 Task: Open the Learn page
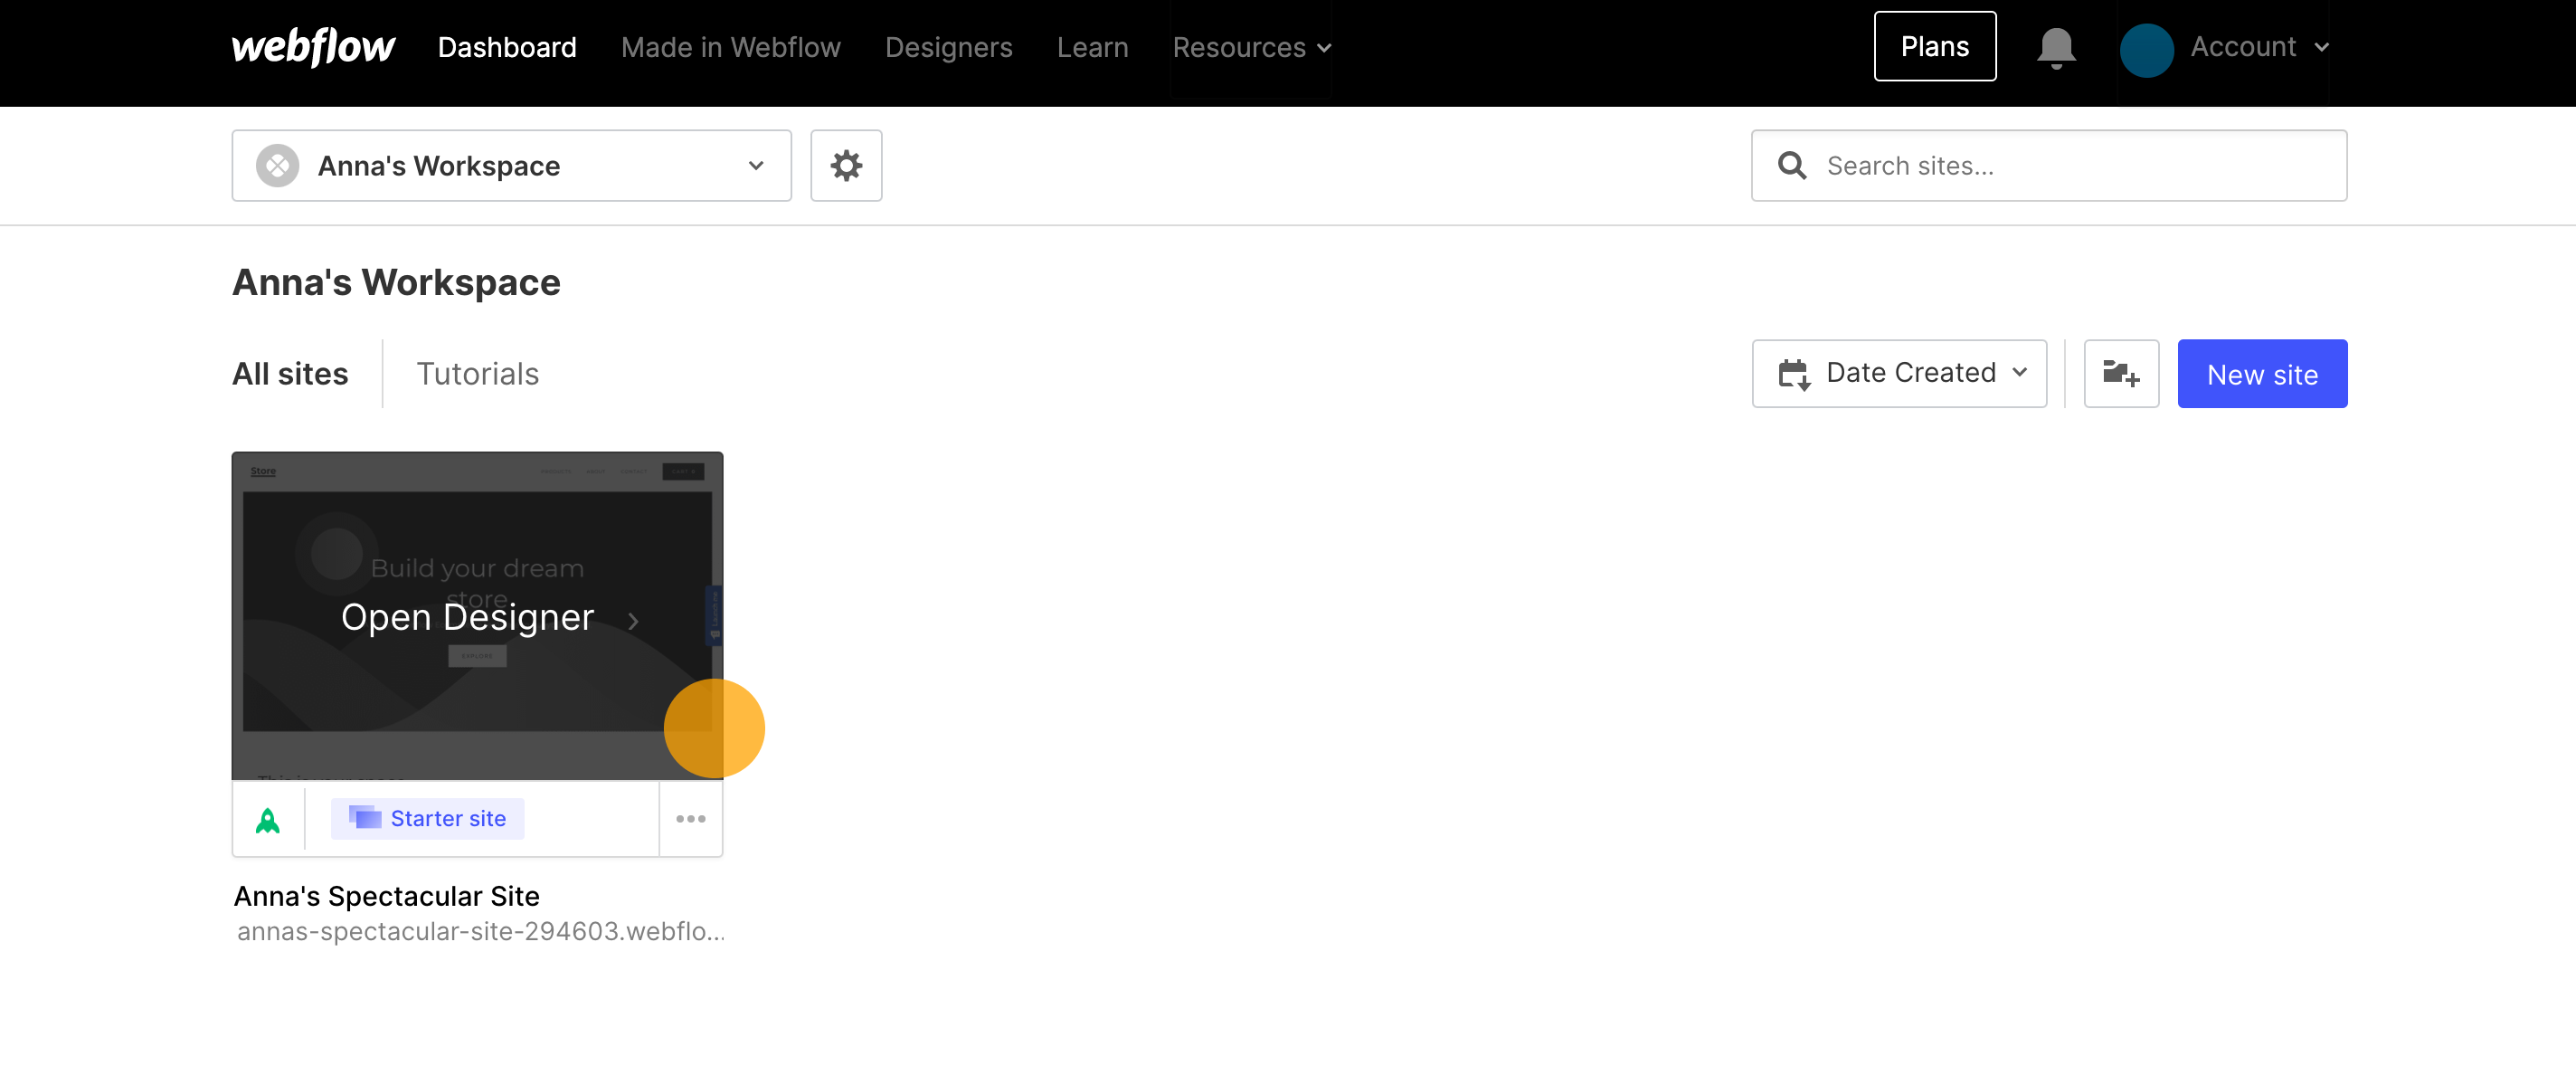(1092, 47)
